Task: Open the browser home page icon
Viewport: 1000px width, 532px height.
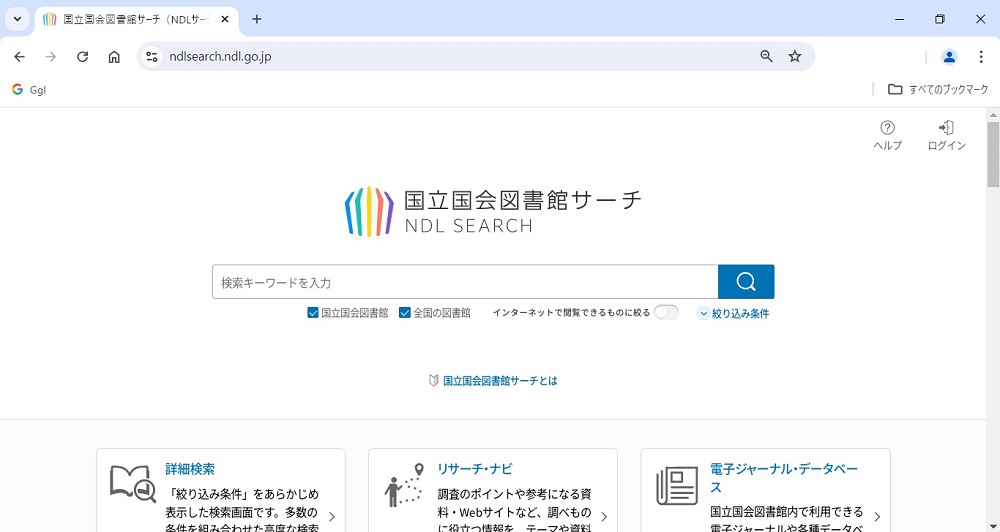Action: tap(114, 57)
